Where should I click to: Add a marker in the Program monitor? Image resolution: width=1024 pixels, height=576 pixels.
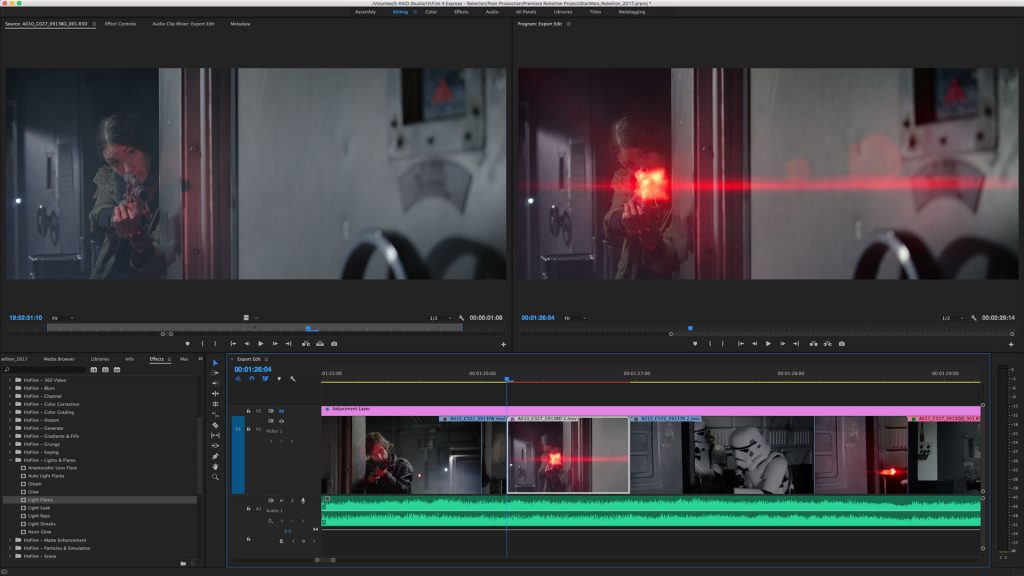pyautogui.click(x=695, y=343)
